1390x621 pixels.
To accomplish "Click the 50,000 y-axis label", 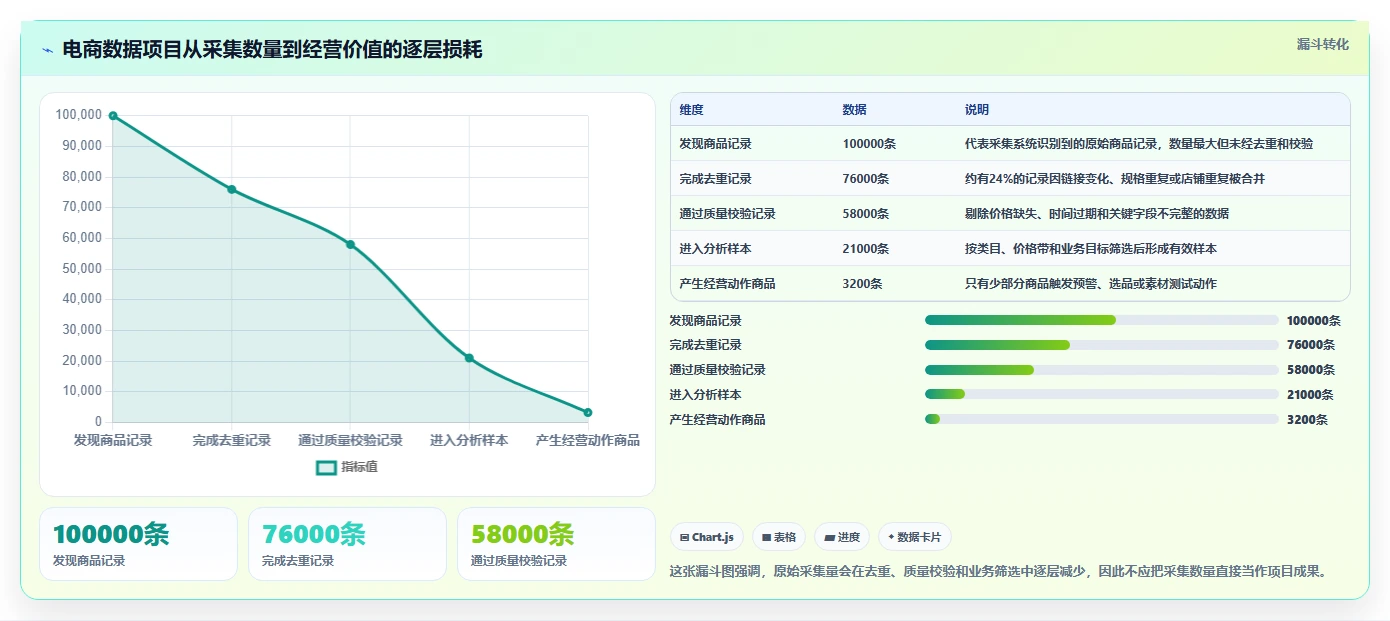I will 81,268.
